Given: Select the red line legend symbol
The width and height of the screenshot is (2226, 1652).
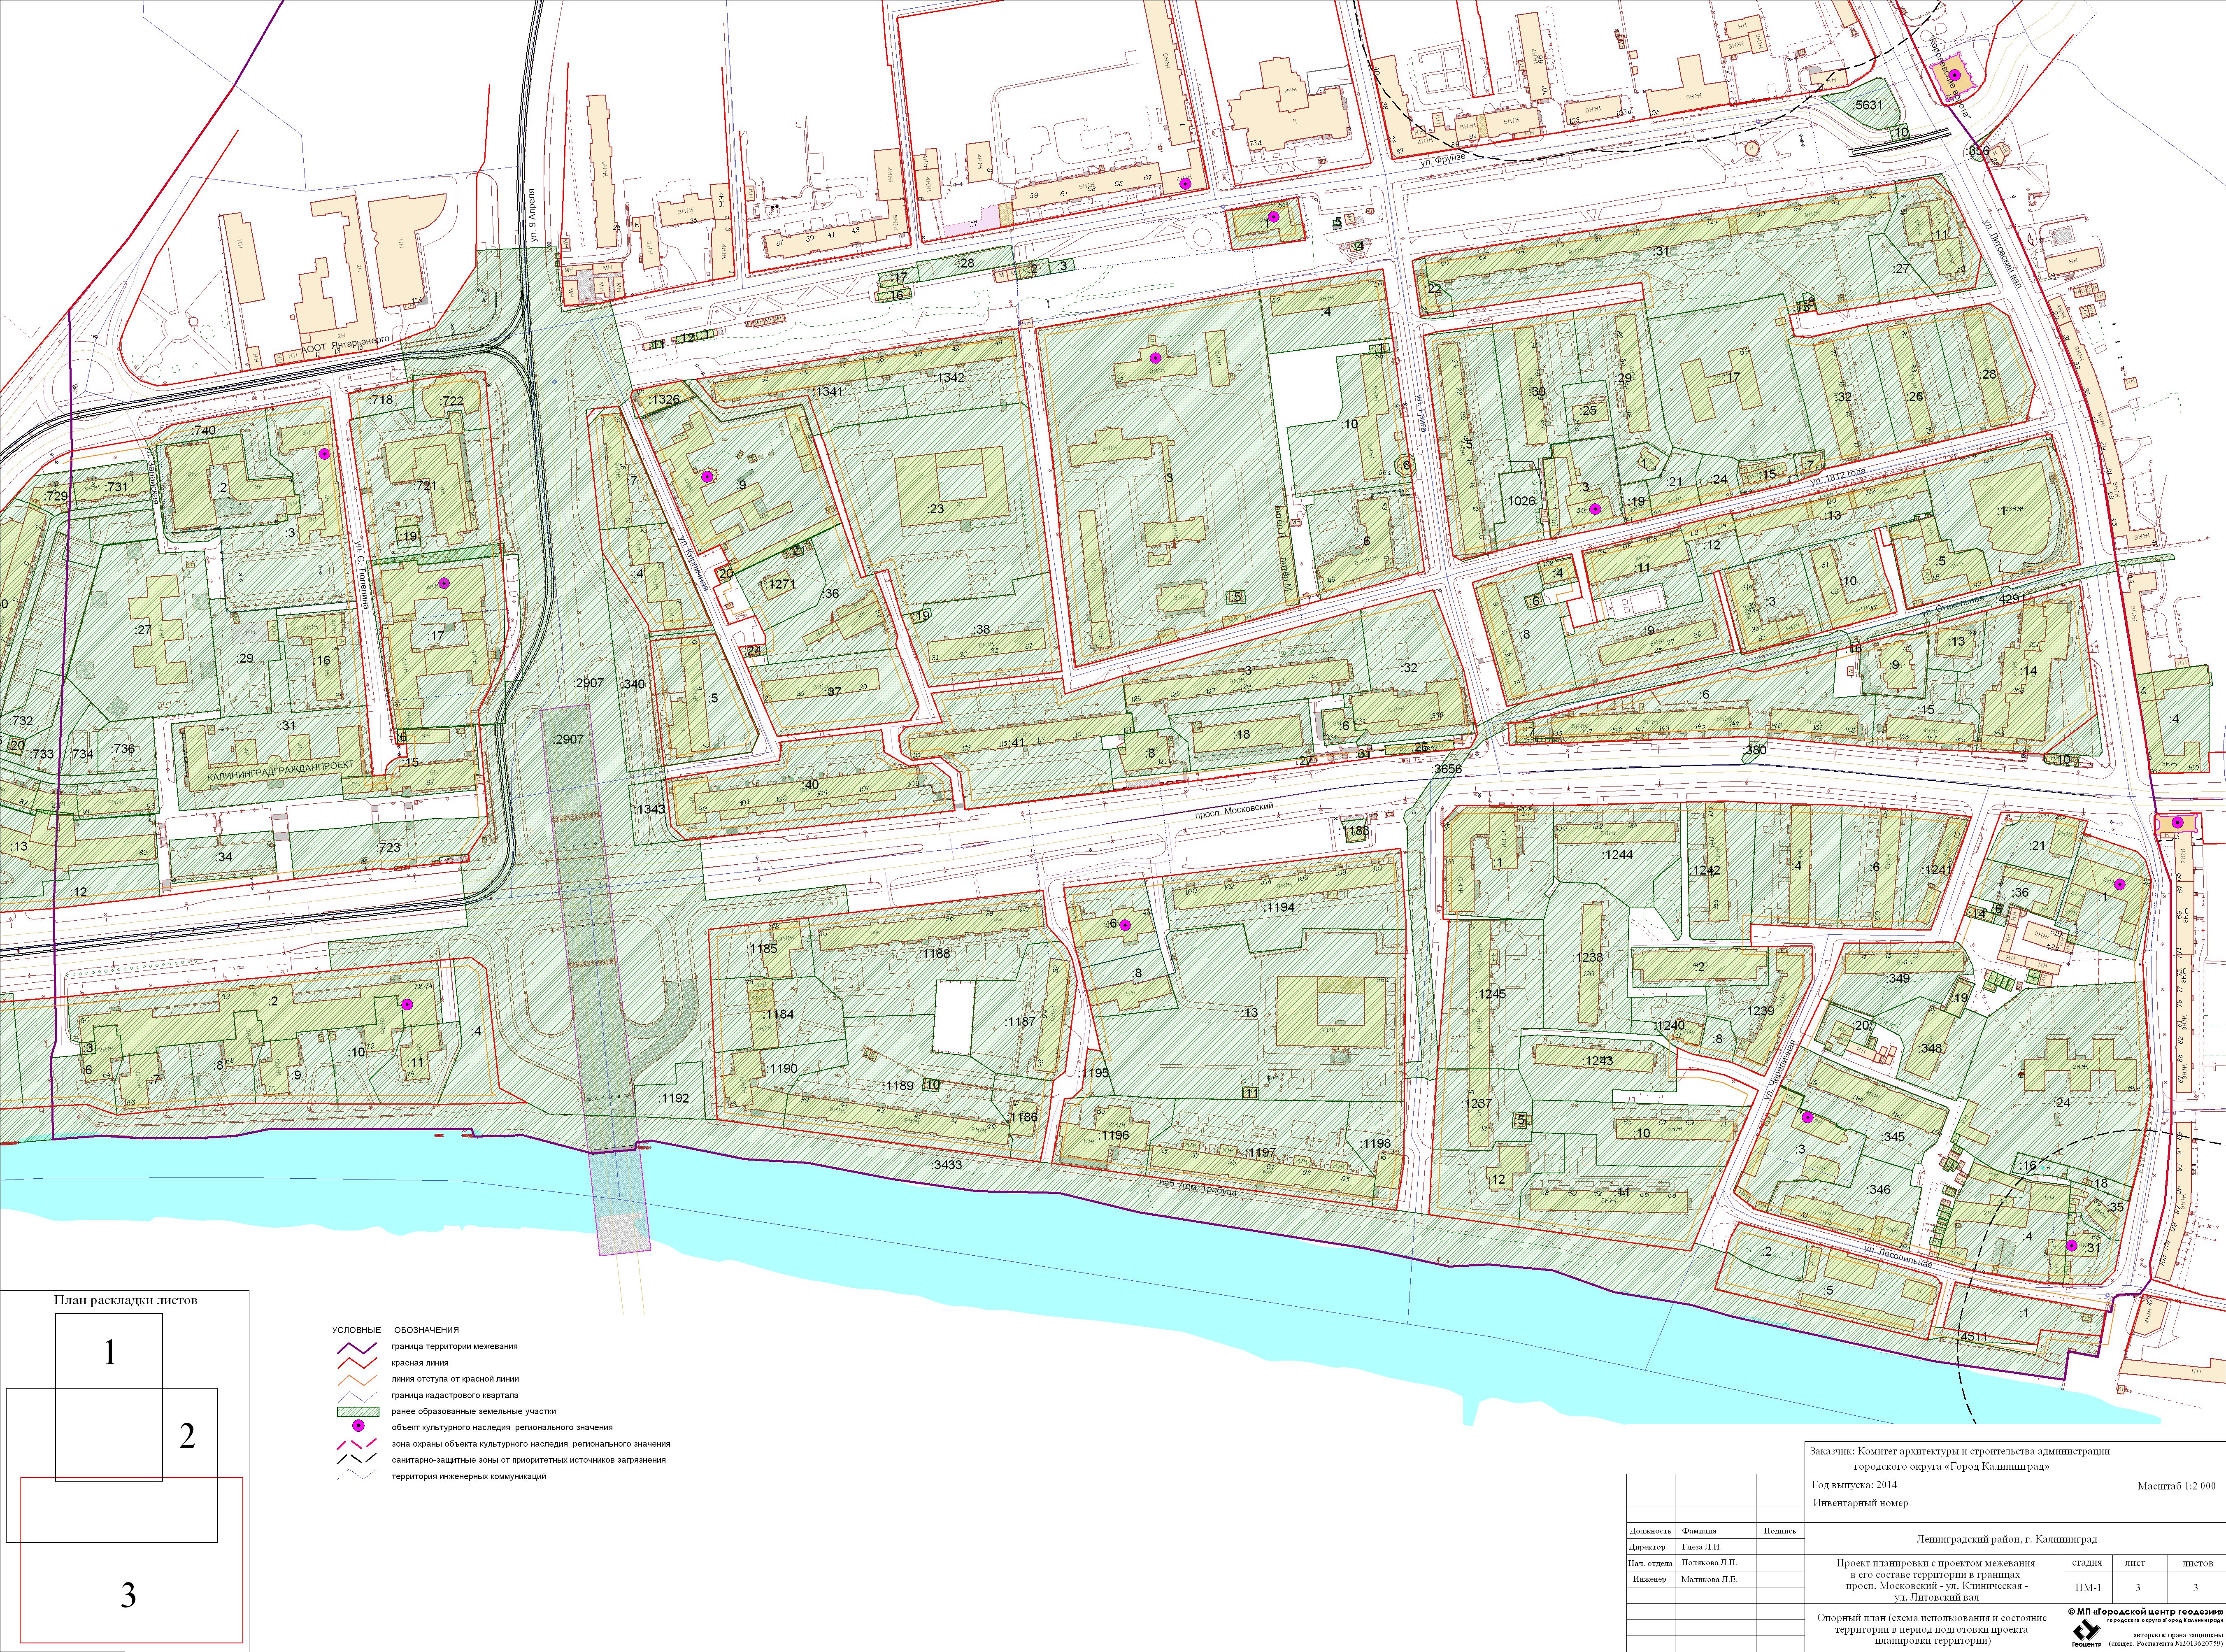Looking at the screenshot, I should (357, 1363).
